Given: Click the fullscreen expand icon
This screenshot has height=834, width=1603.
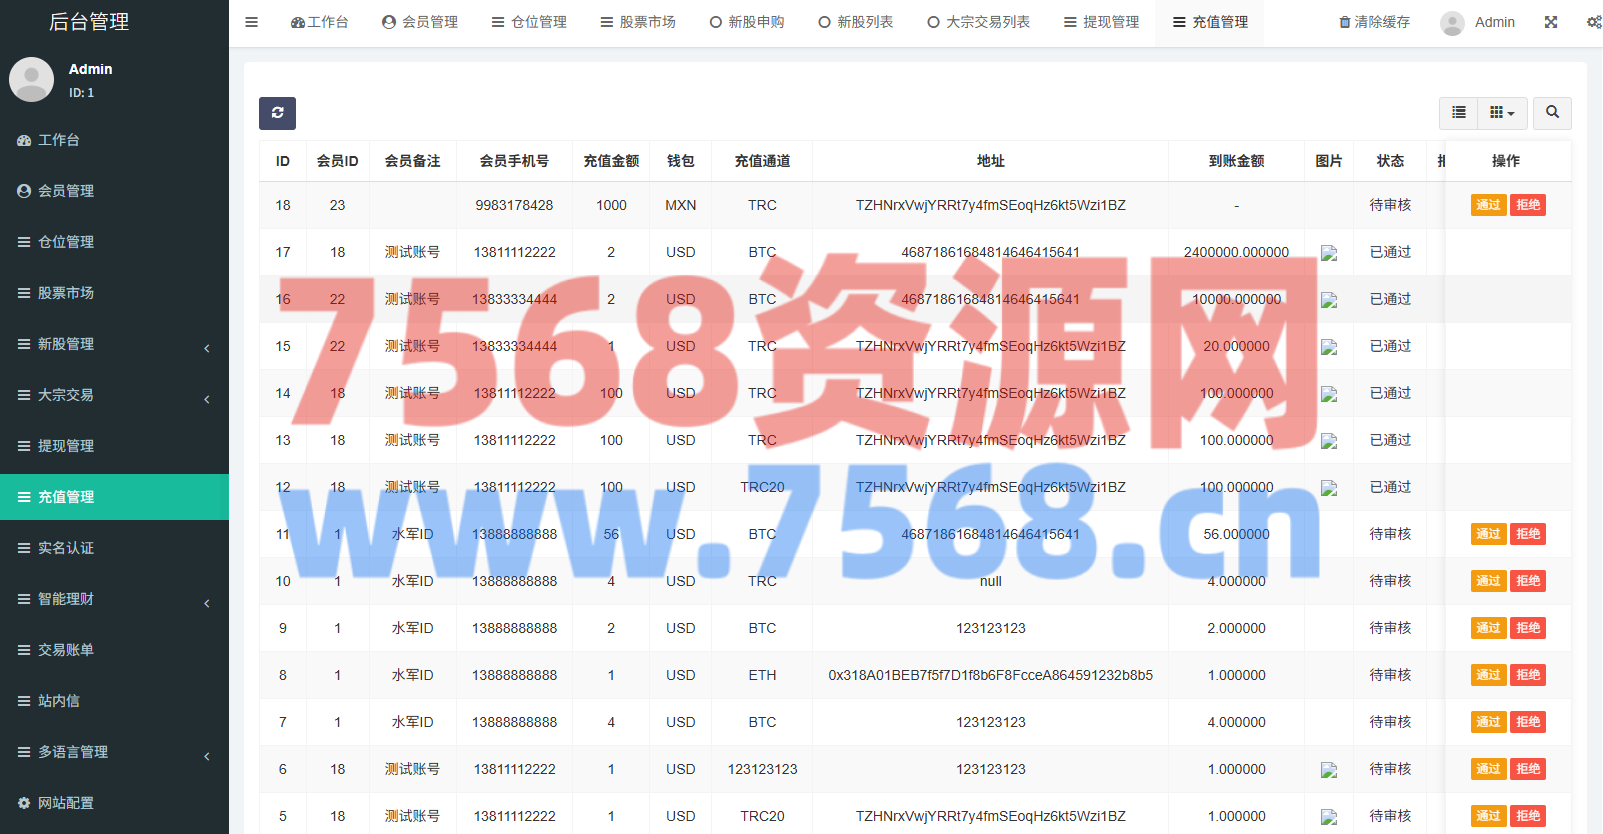Looking at the screenshot, I should pos(1551,22).
